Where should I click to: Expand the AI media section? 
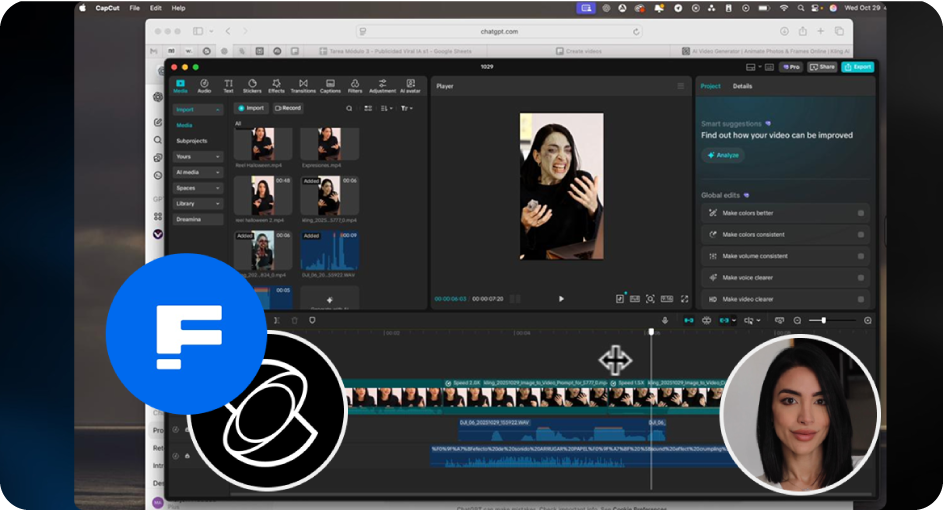click(x=198, y=172)
